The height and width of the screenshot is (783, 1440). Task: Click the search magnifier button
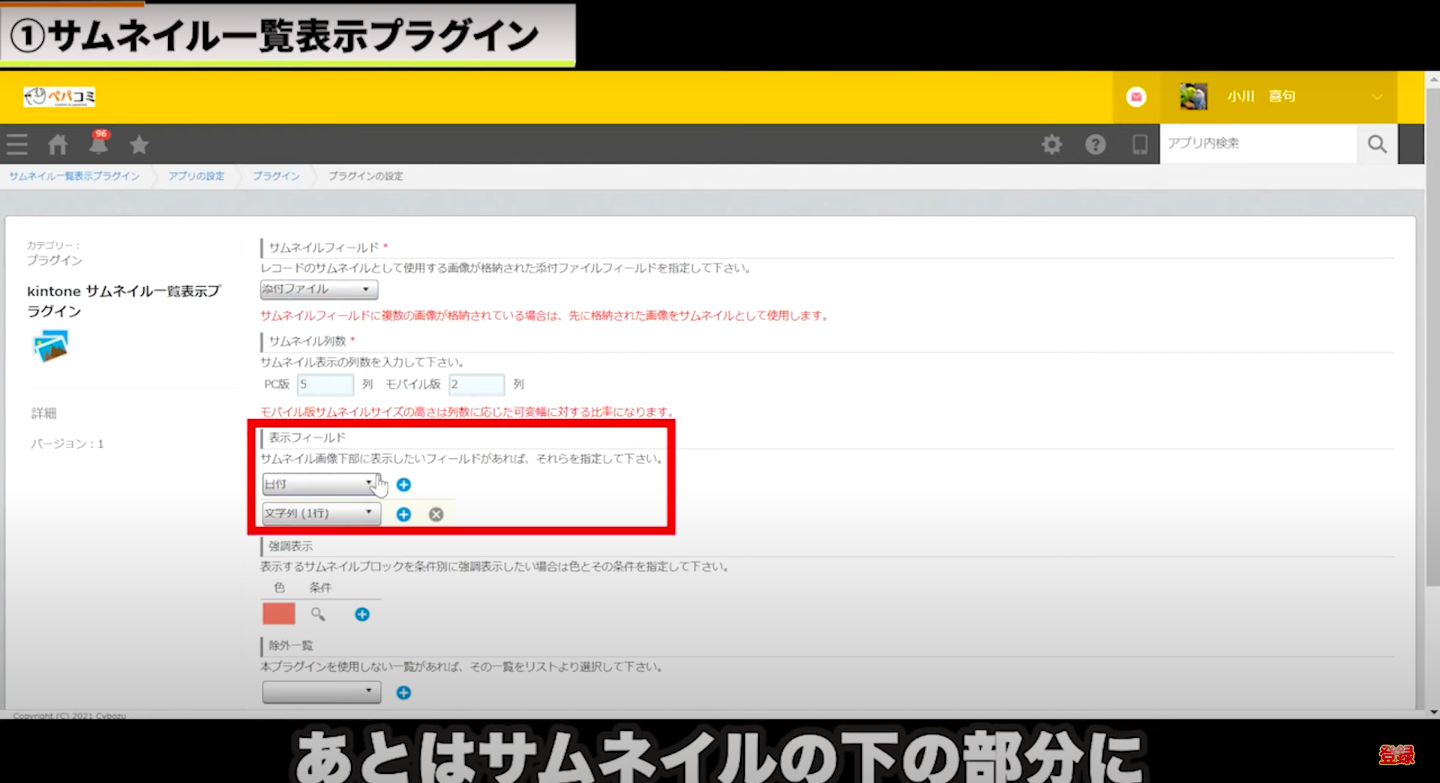click(x=1377, y=145)
